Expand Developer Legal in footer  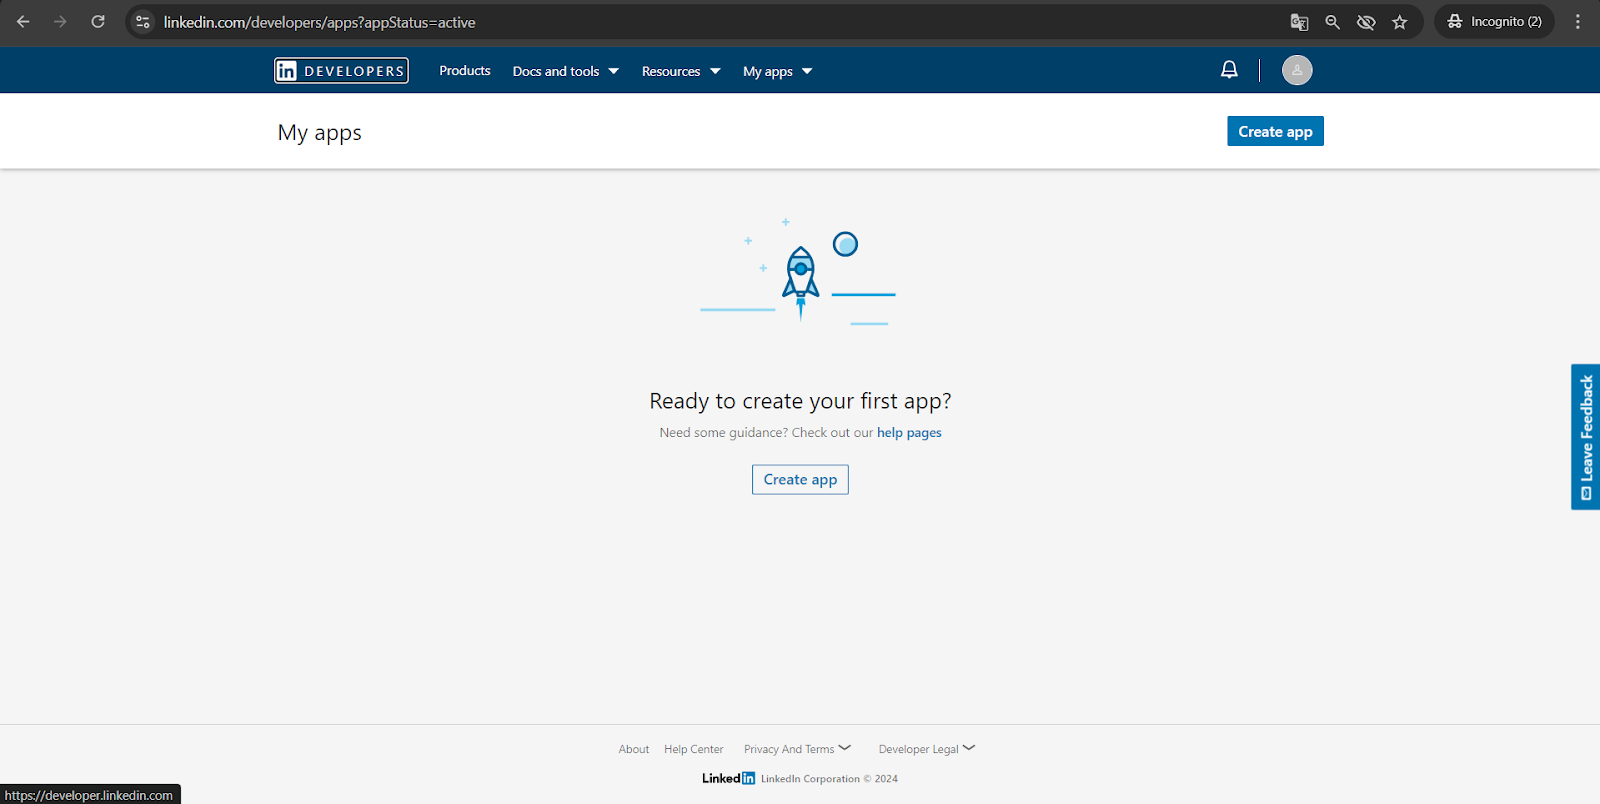[927, 749]
